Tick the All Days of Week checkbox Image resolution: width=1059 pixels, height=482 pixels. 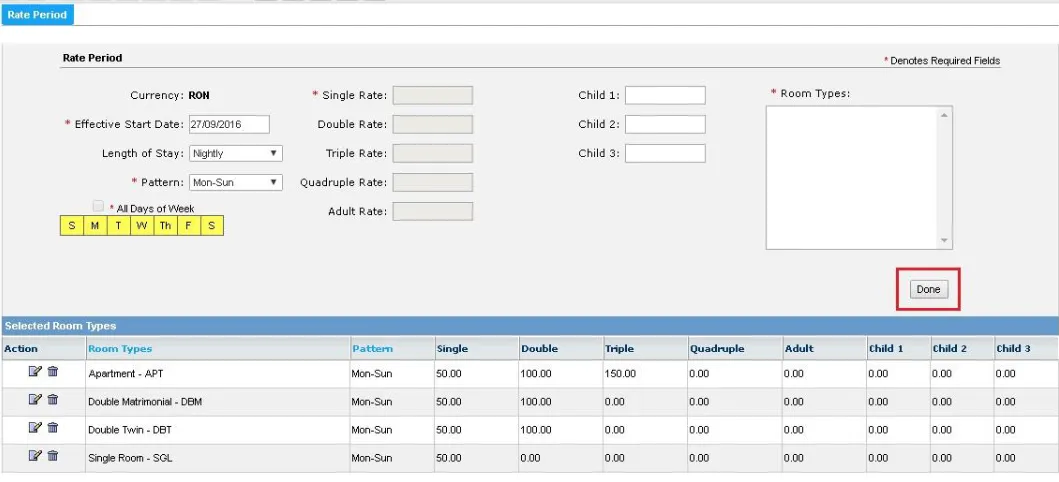(99, 207)
